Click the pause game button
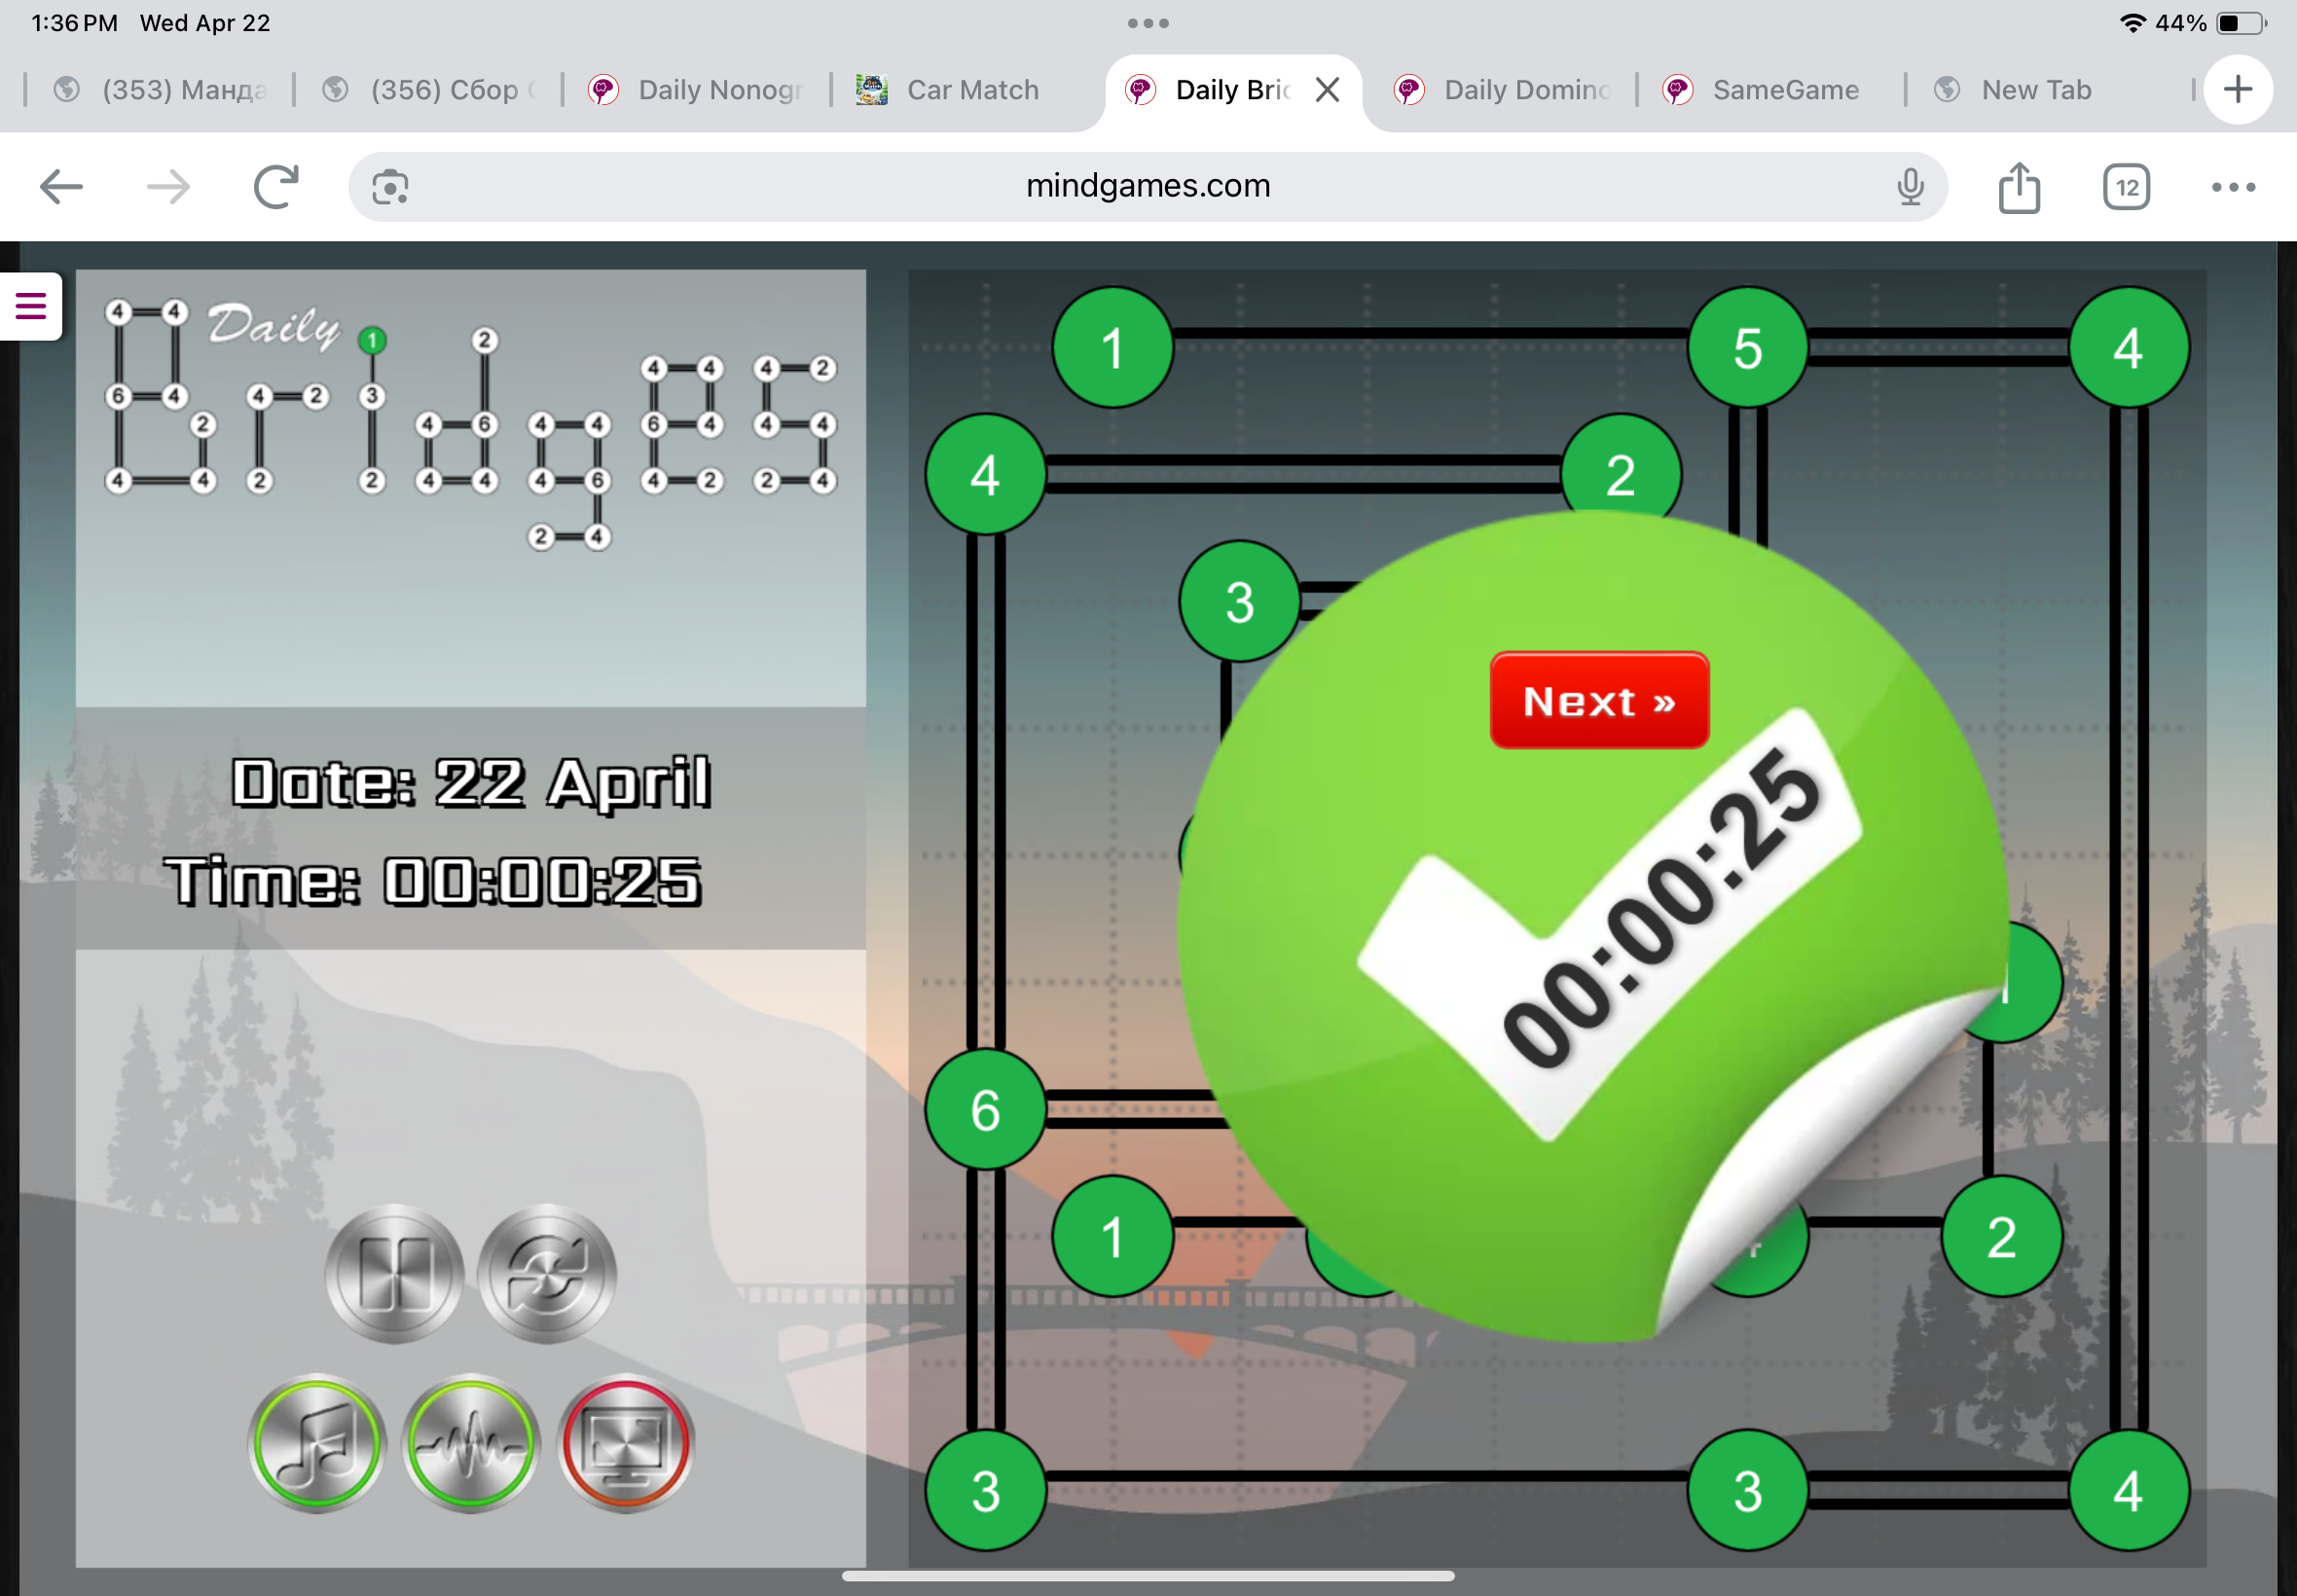The width and height of the screenshot is (2297, 1596). pos(394,1273)
